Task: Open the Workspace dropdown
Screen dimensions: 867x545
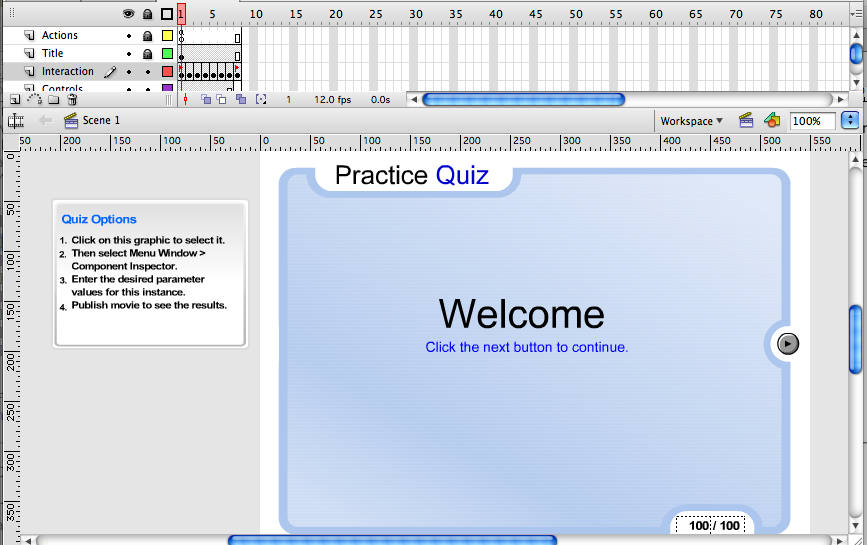Action: [x=692, y=120]
